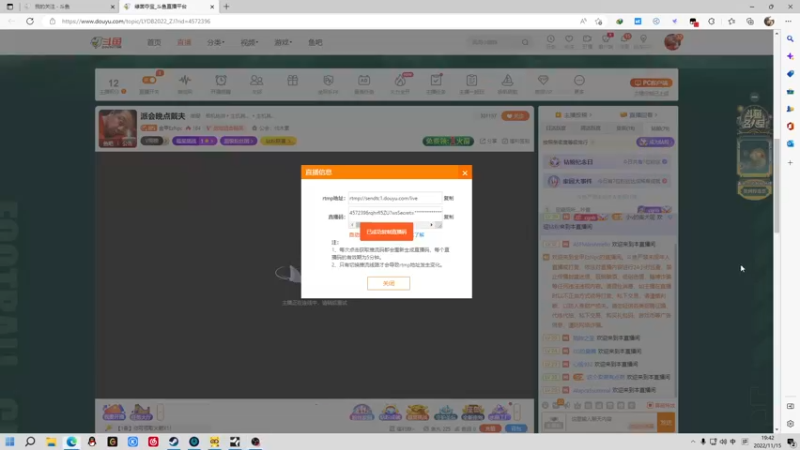
Task: Open the 钻粉纪念日 row
Action: tap(607, 162)
